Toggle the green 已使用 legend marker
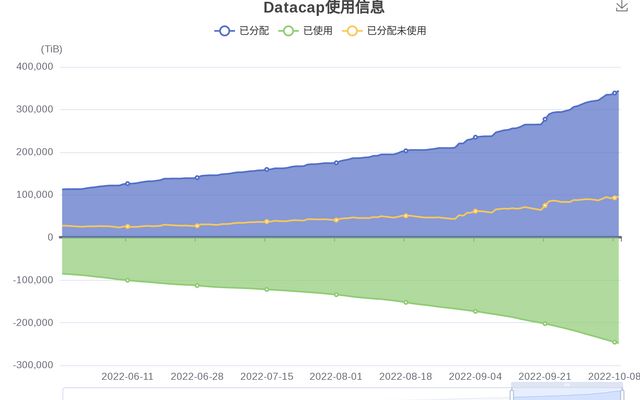 (x=288, y=31)
